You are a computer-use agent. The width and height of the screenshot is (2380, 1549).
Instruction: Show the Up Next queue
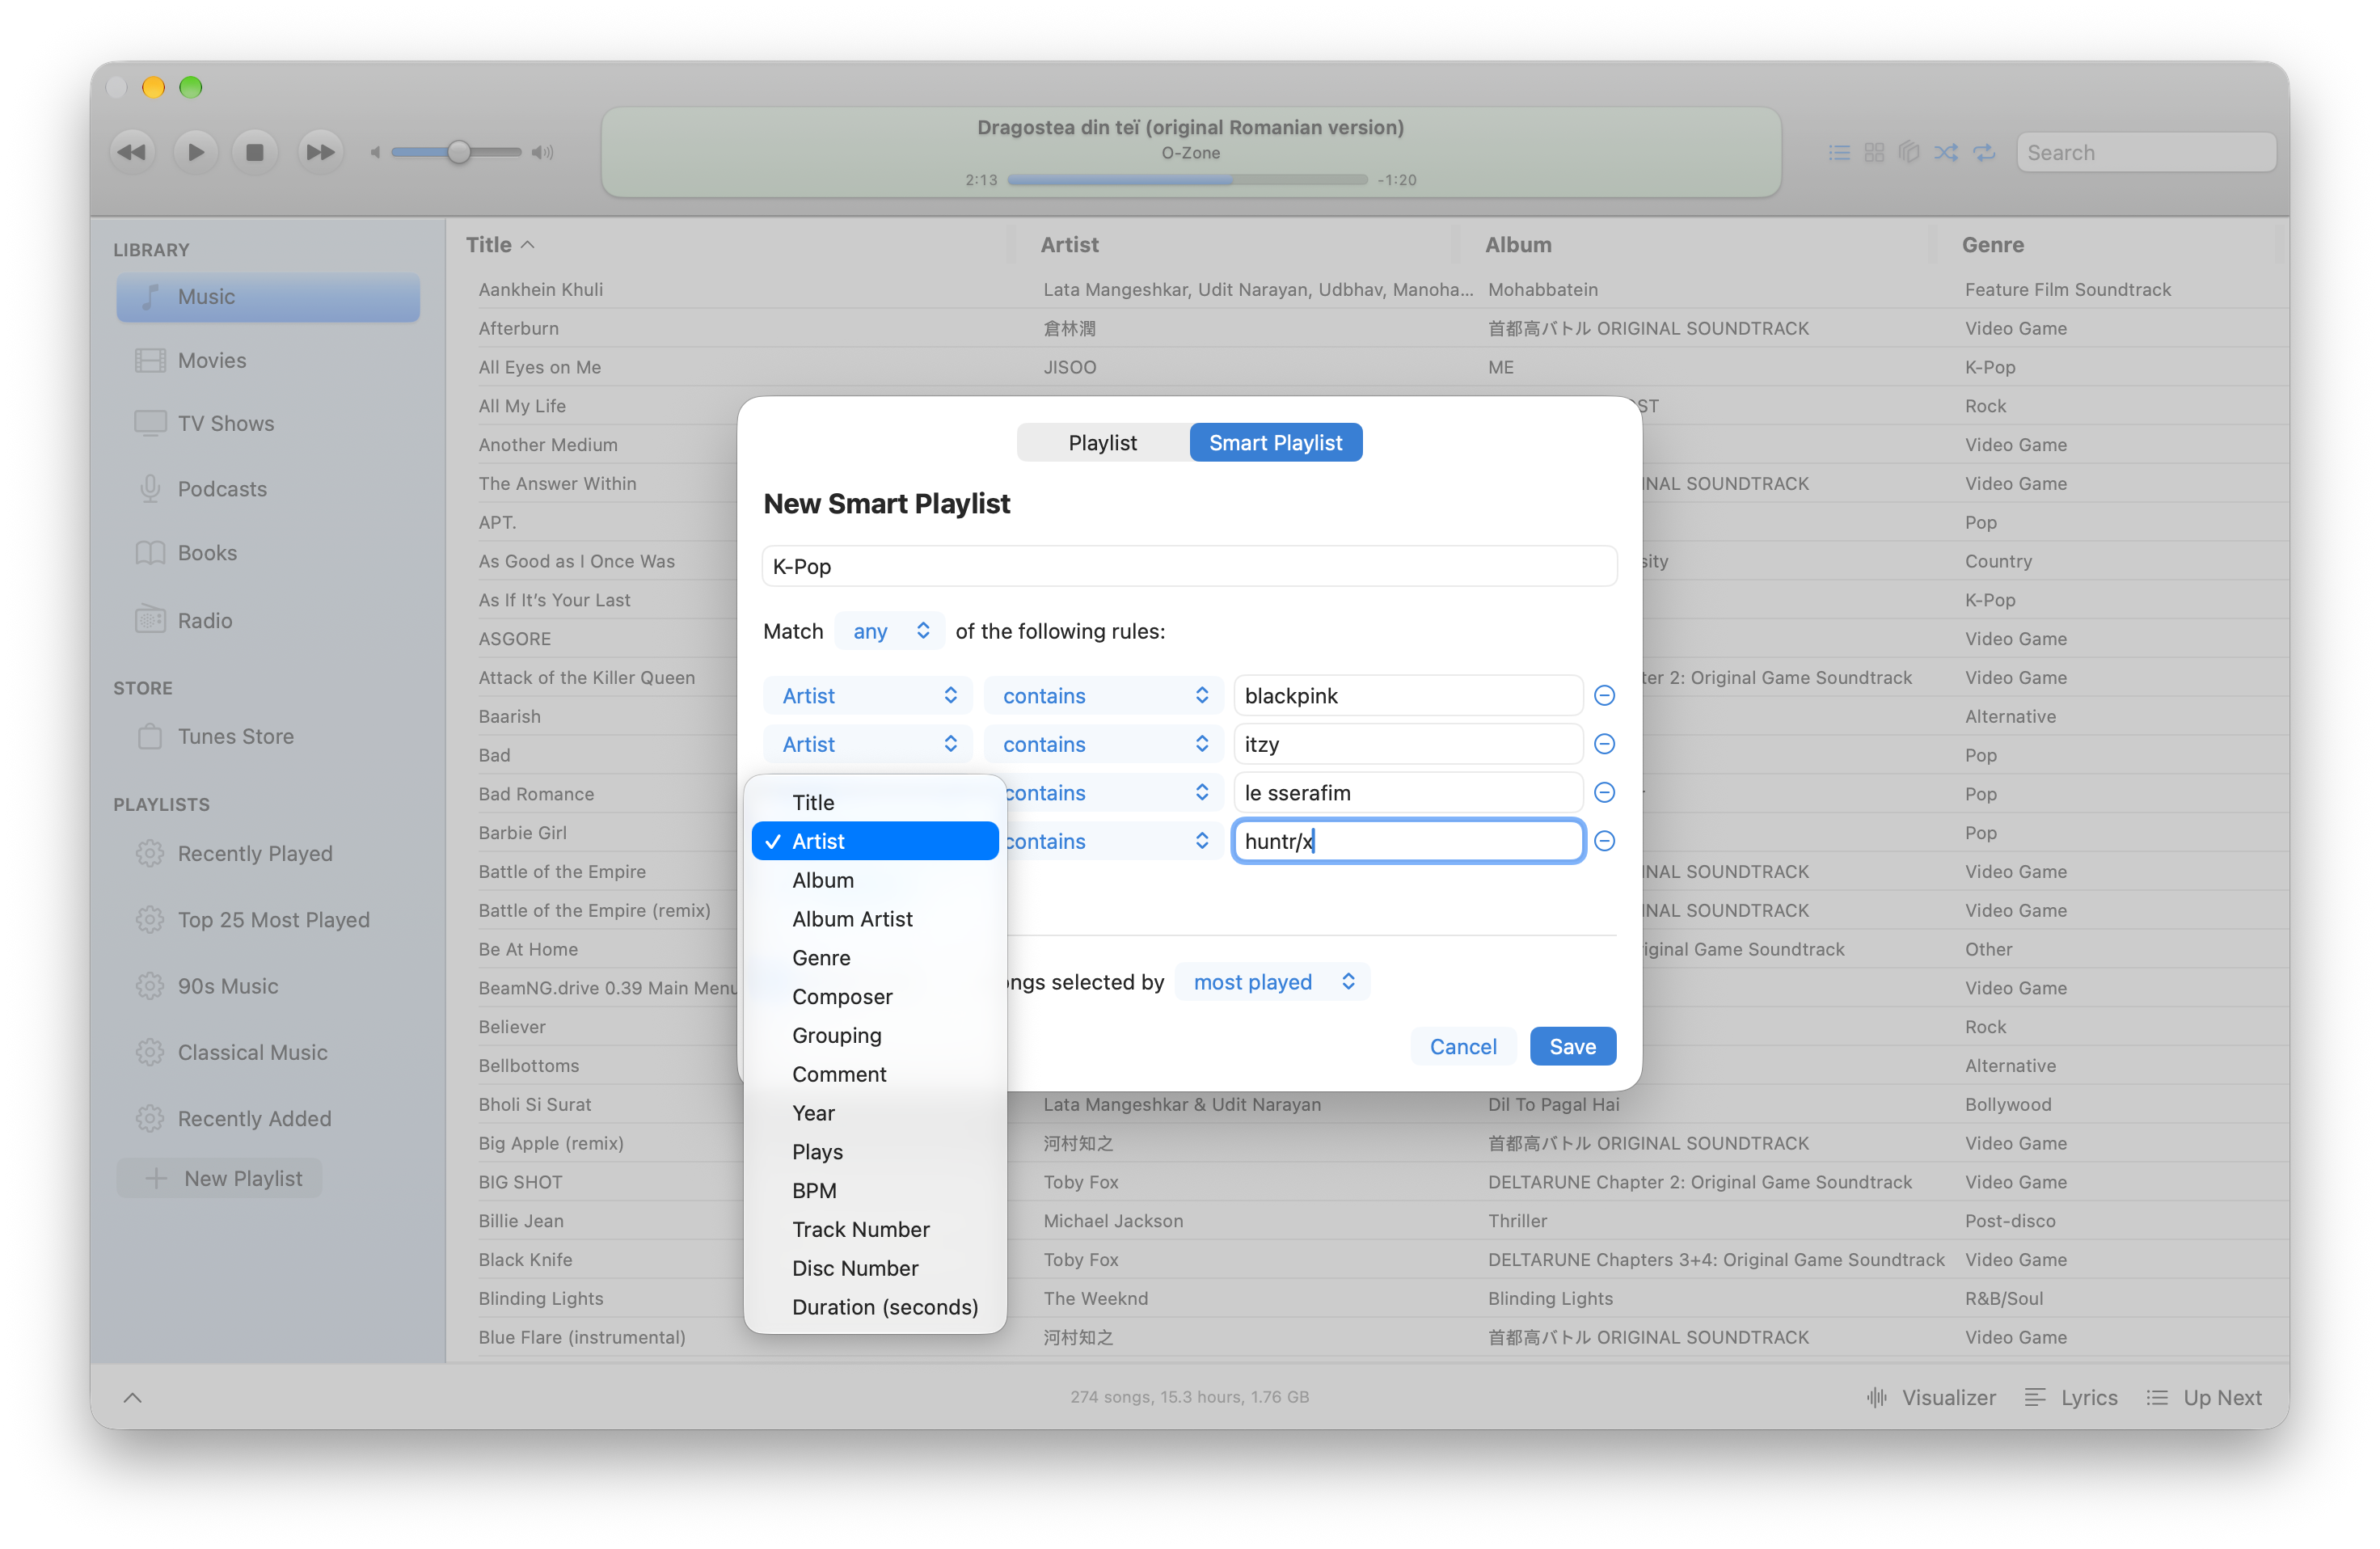click(x=2204, y=1397)
